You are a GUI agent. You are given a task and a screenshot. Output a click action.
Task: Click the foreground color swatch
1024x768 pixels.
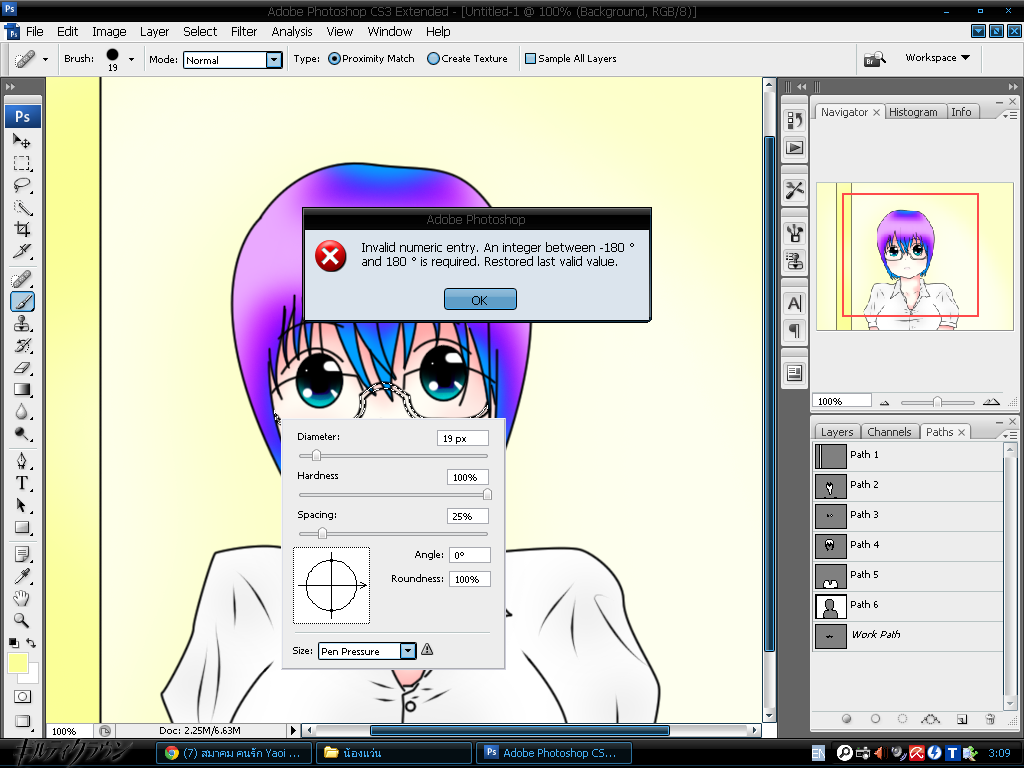click(x=17, y=663)
